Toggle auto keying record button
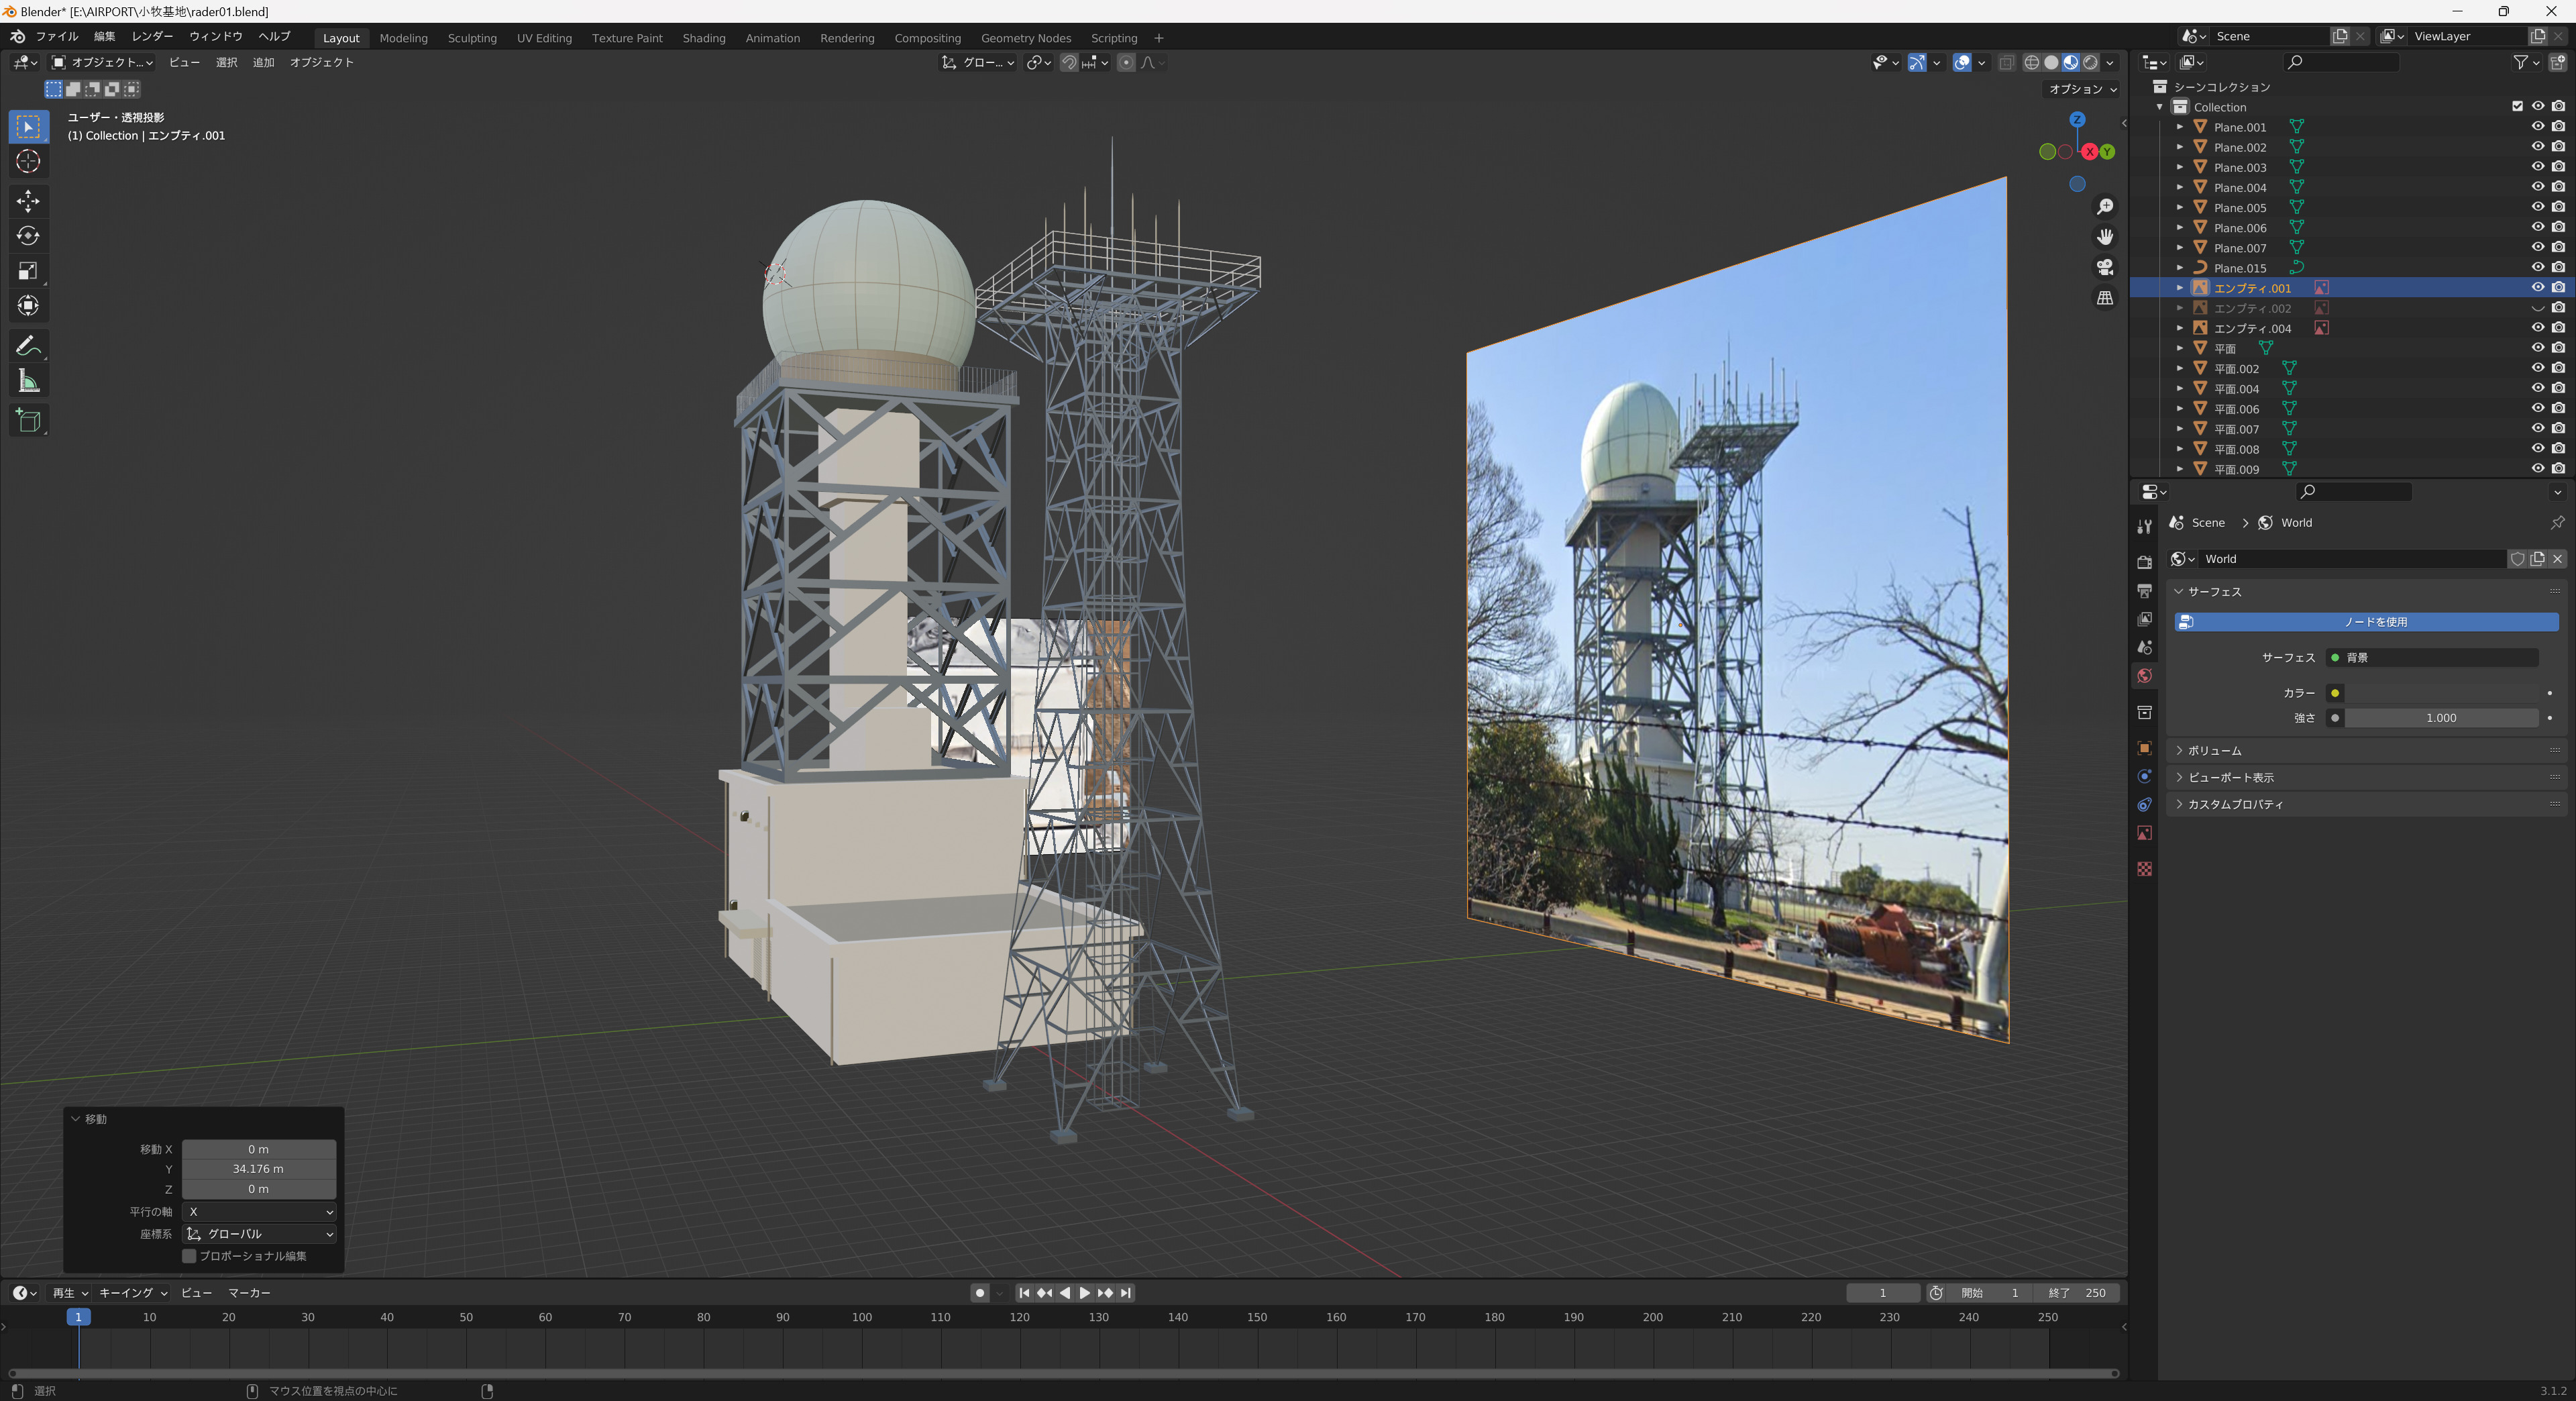The height and width of the screenshot is (1401, 2576). [980, 1293]
